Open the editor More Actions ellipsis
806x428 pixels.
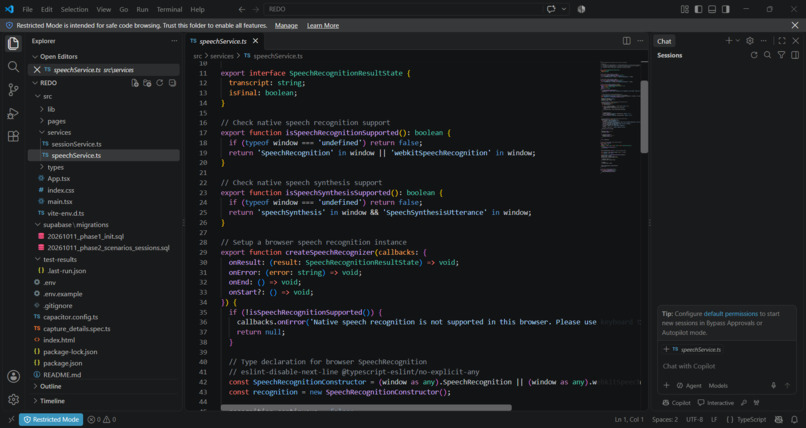point(640,41)
